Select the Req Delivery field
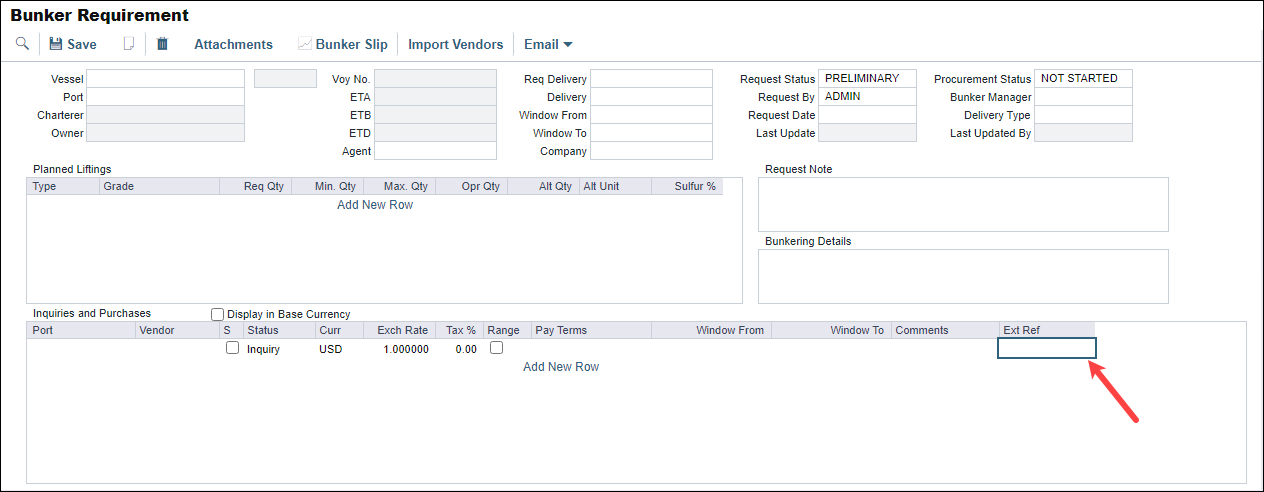 (651, 79)
